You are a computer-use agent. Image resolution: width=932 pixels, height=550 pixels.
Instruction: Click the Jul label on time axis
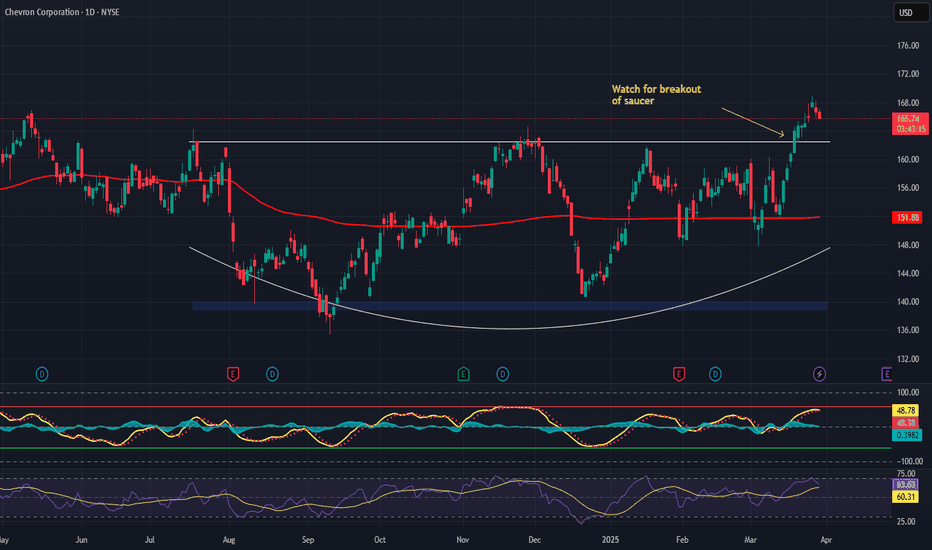(150, 540)
